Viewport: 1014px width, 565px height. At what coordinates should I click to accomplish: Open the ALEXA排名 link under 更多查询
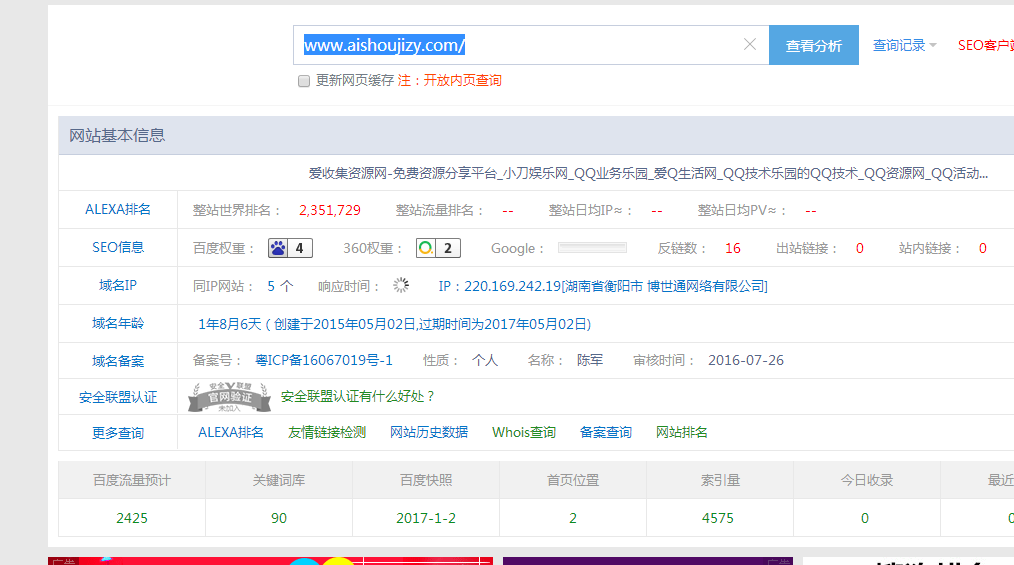point(231,432)
